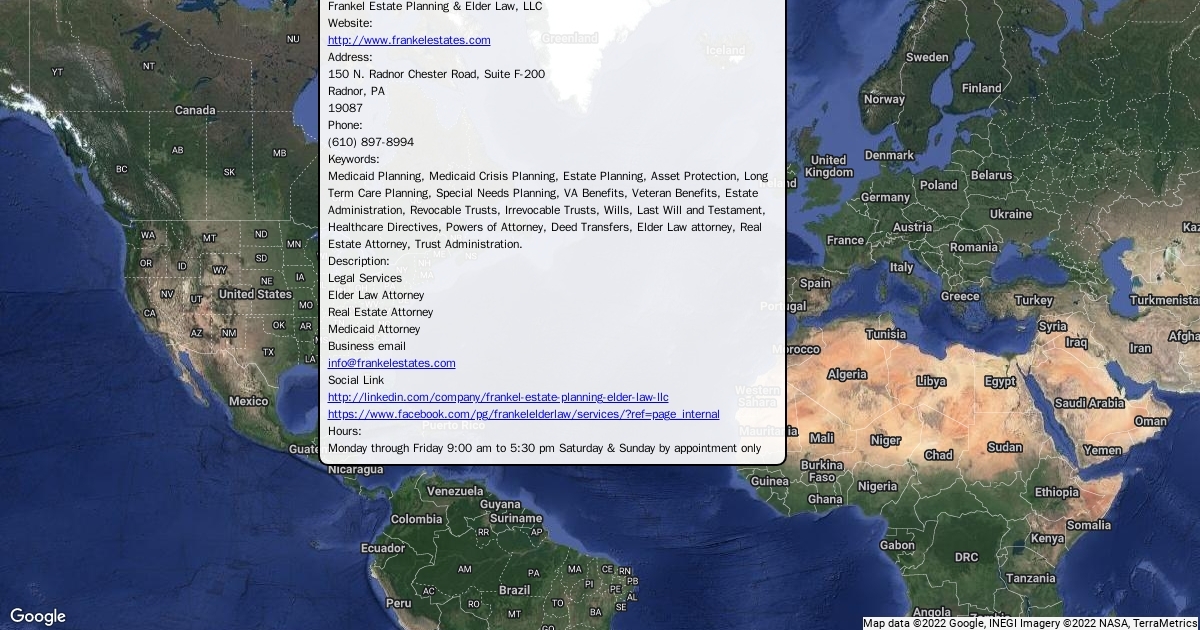
Task: Open the LinkedIn company profile link
Action: click(498, 397)
